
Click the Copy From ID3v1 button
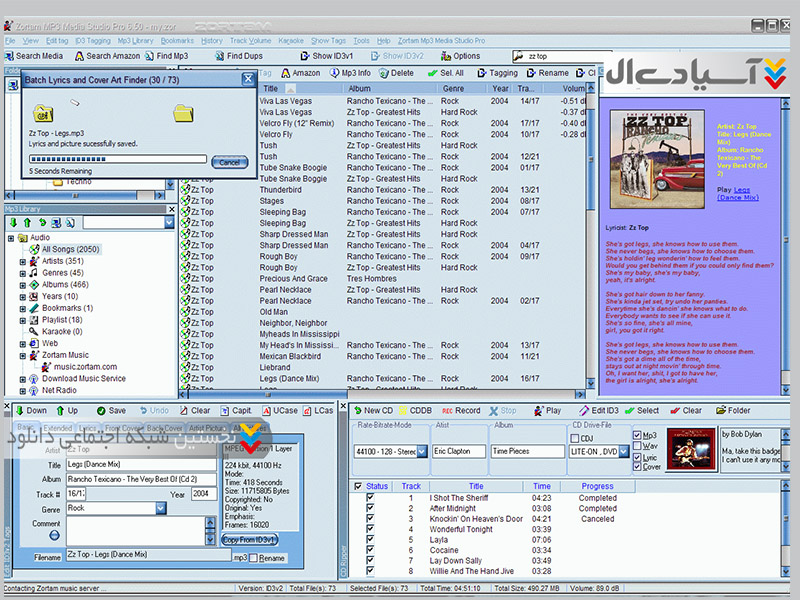(249, 540)
